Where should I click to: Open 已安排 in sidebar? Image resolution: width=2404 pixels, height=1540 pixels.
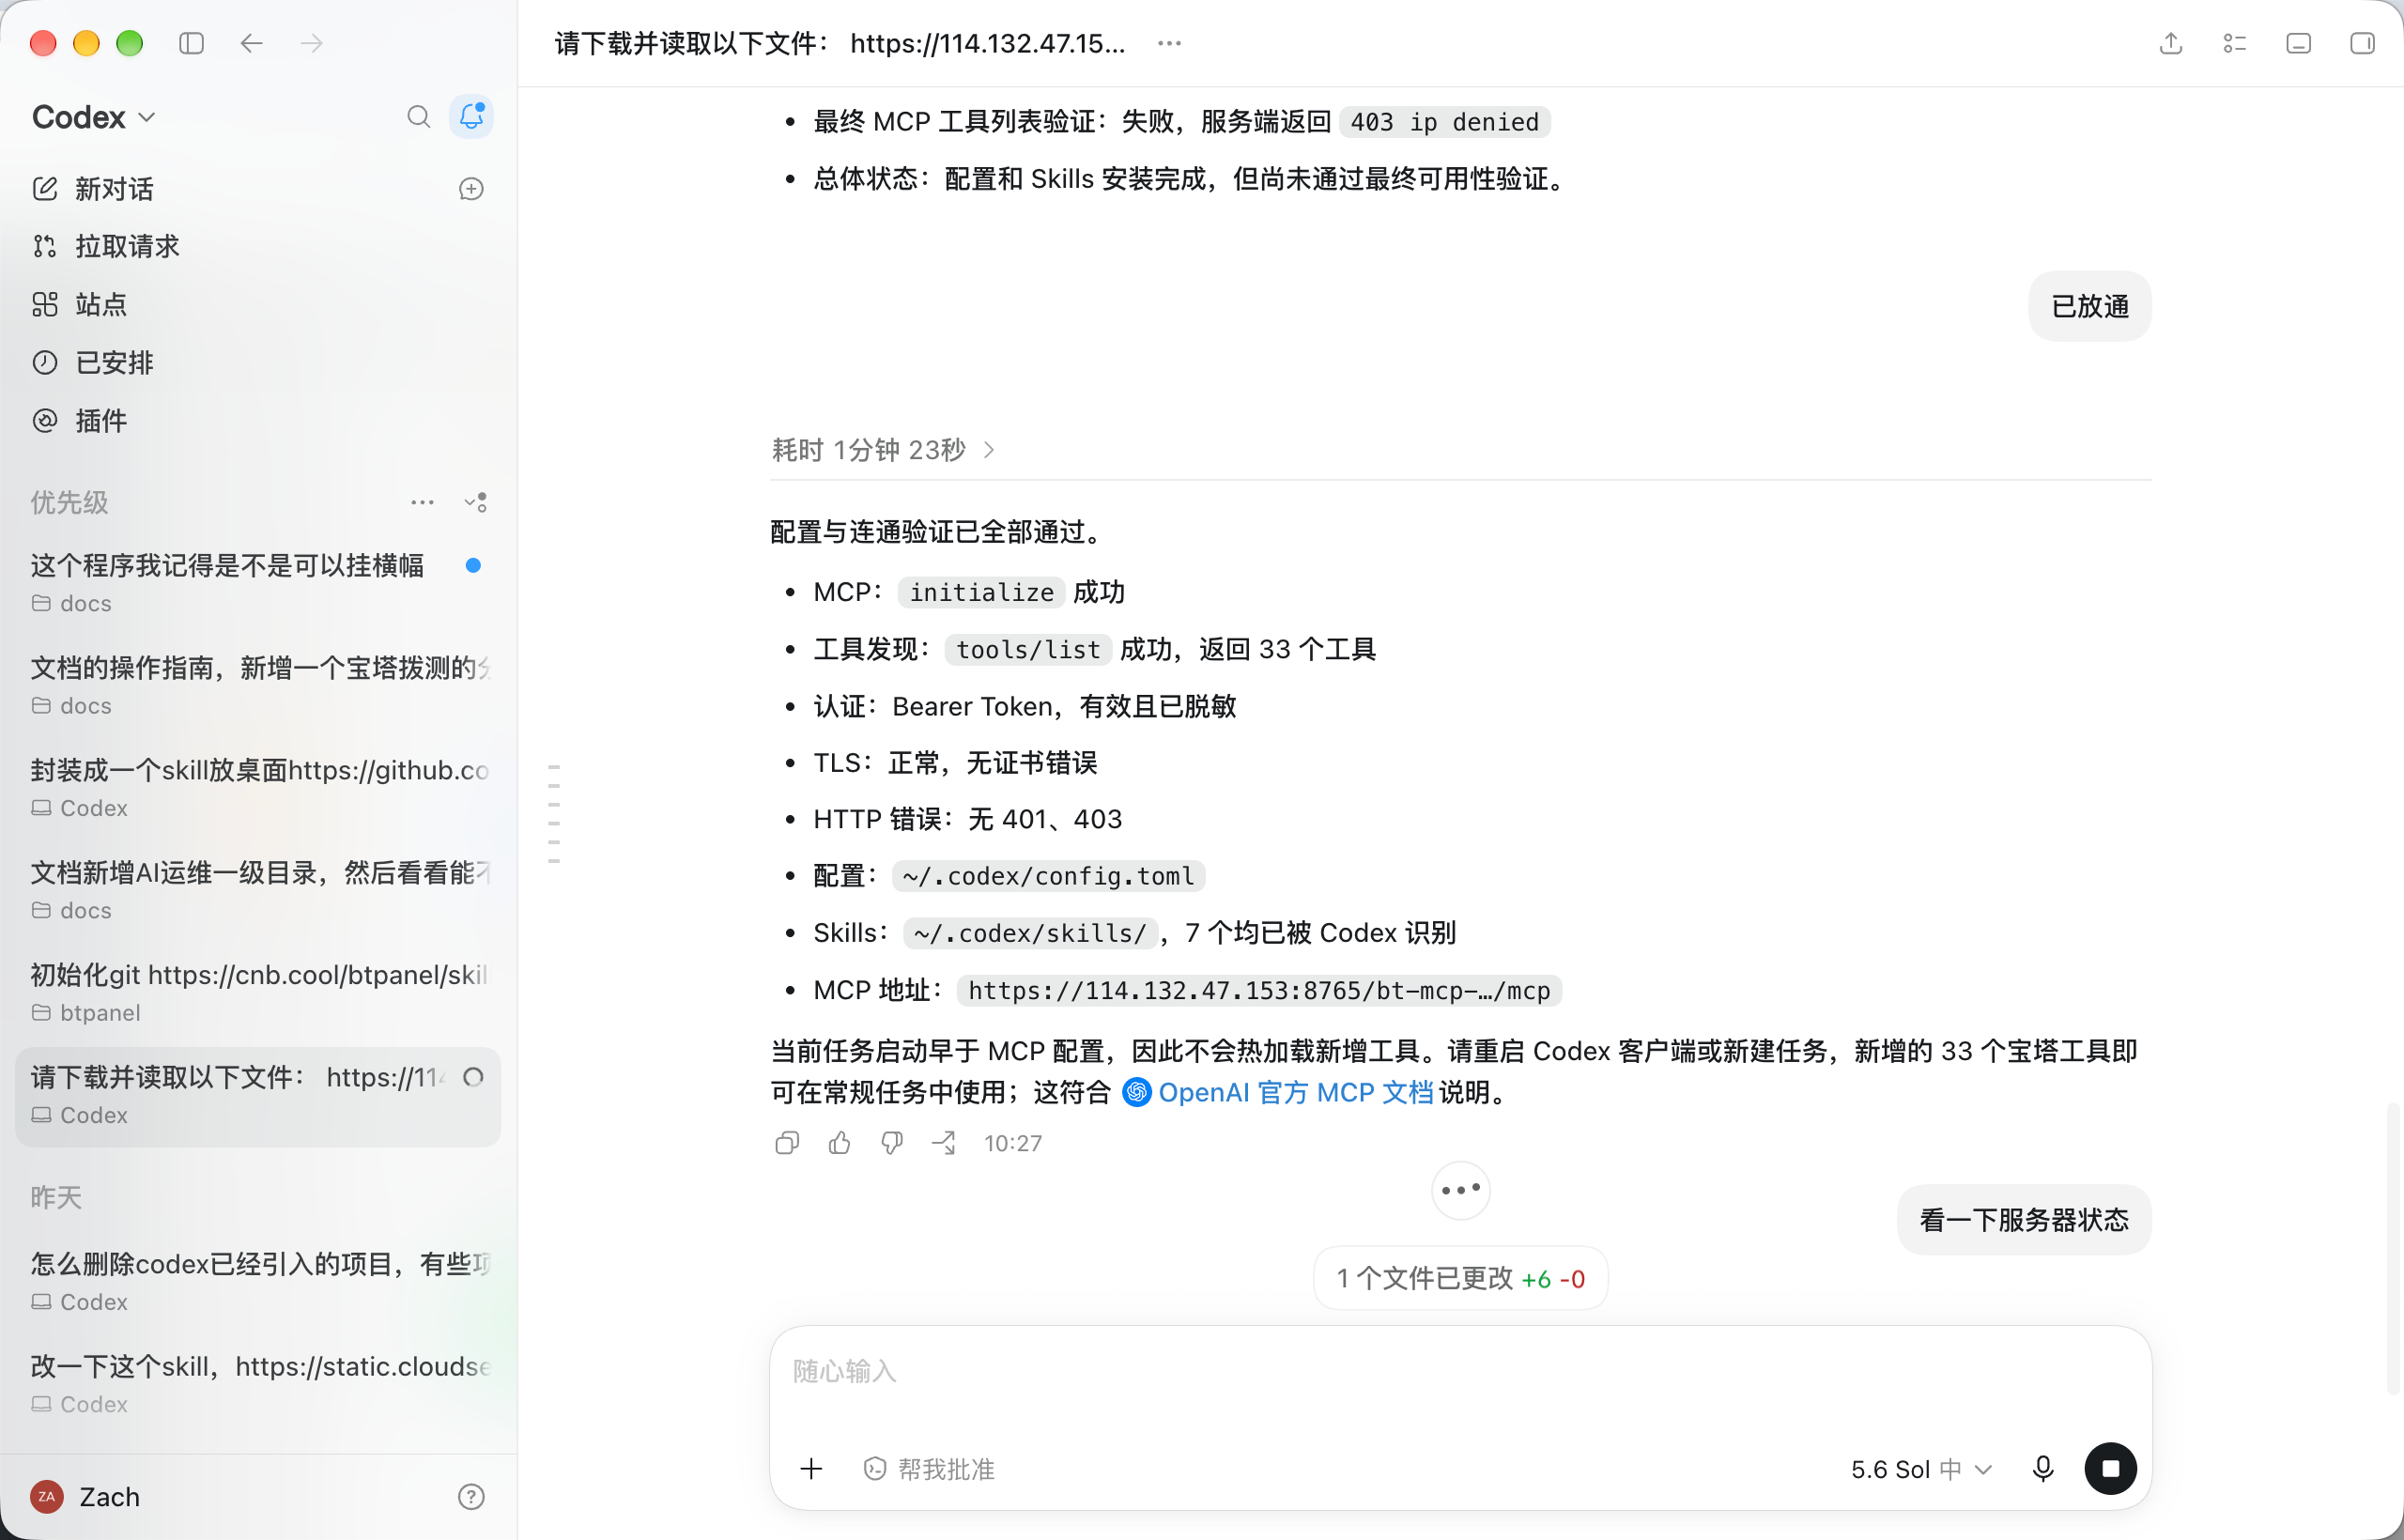point(94,362)
